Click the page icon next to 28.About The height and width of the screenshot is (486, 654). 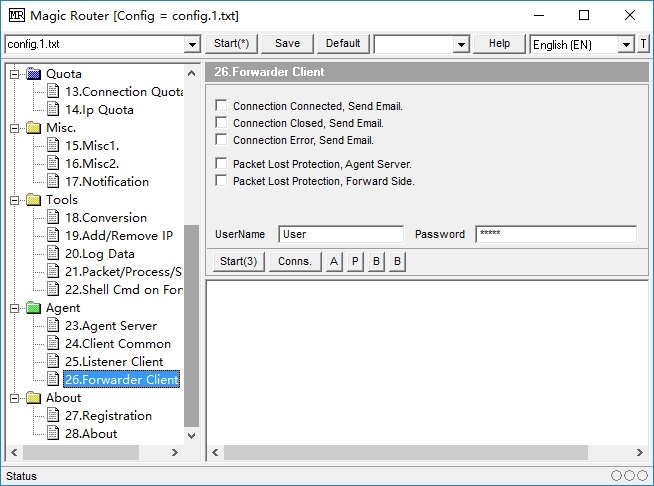tap(53, 433)
